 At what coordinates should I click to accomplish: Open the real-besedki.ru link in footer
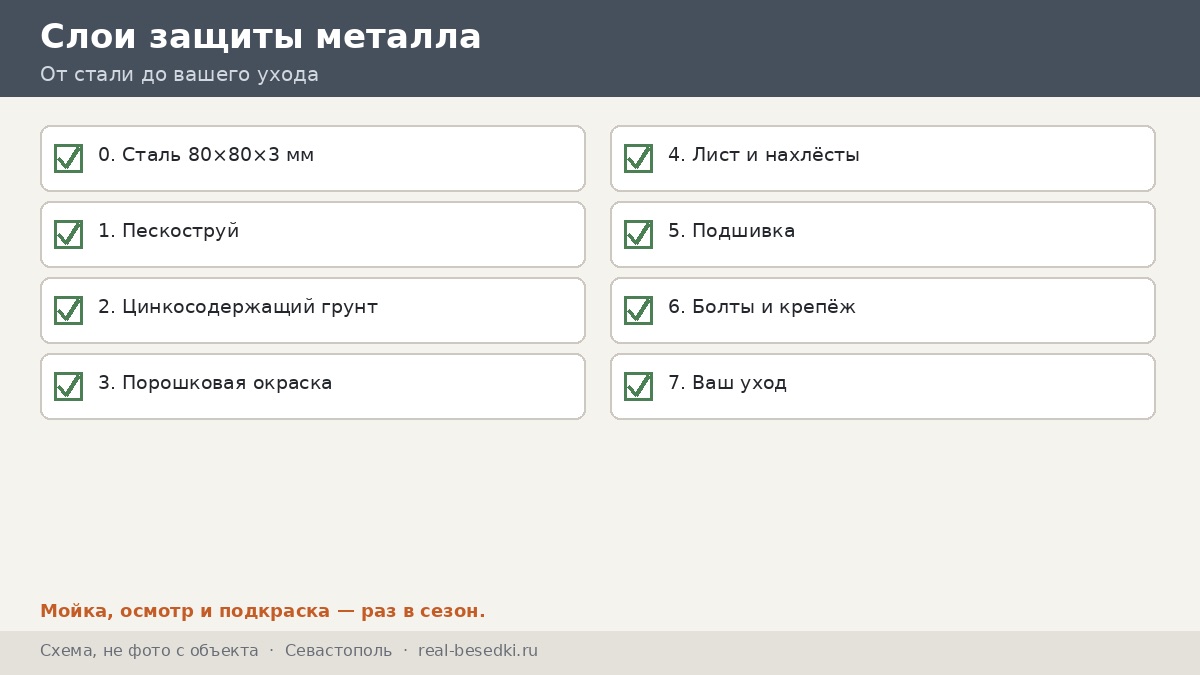tap(478, 651)
